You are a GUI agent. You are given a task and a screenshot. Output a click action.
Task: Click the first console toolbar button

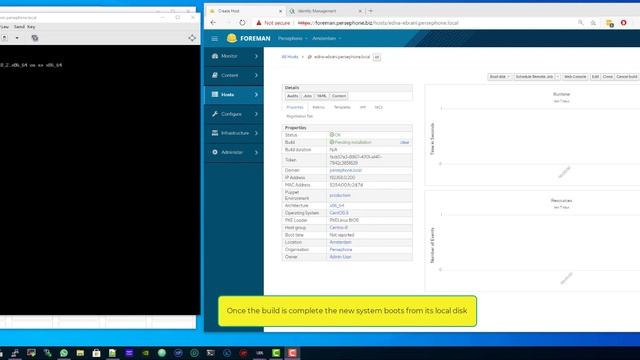click(4, 38)
